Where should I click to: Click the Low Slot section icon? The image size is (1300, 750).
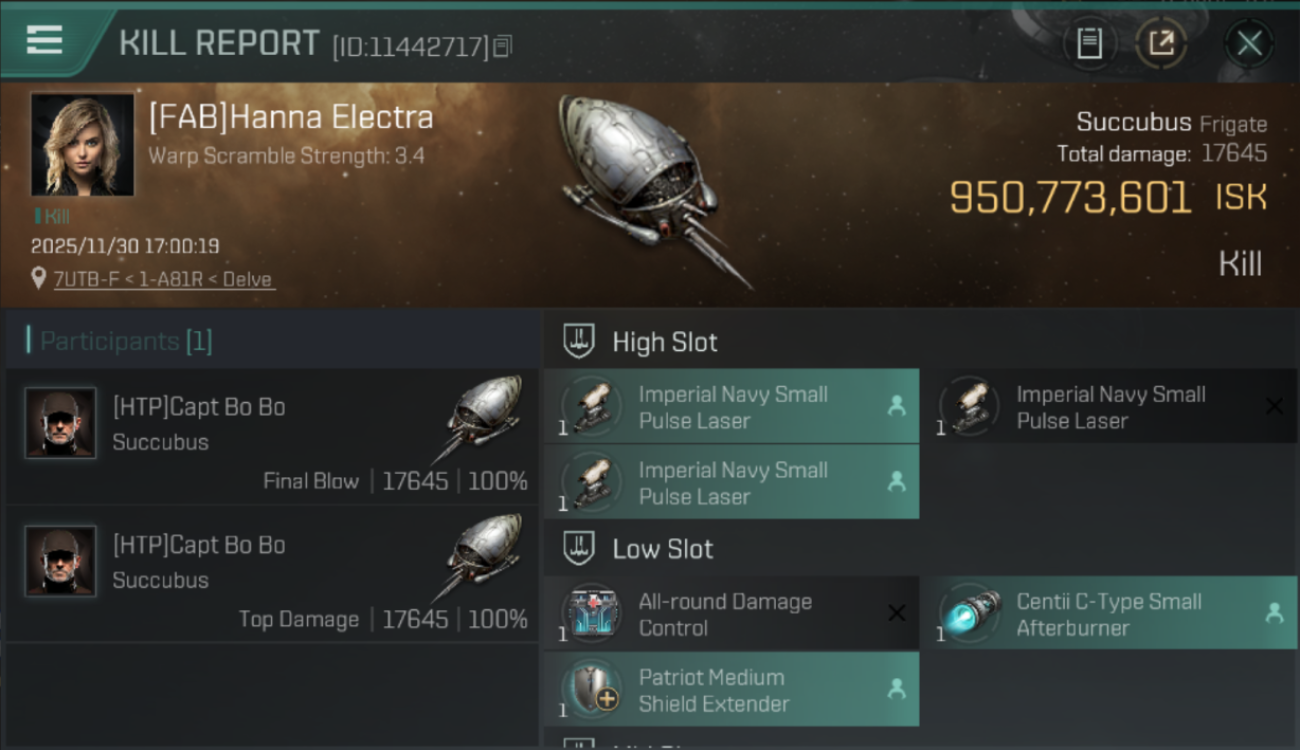tap(580, 548)
